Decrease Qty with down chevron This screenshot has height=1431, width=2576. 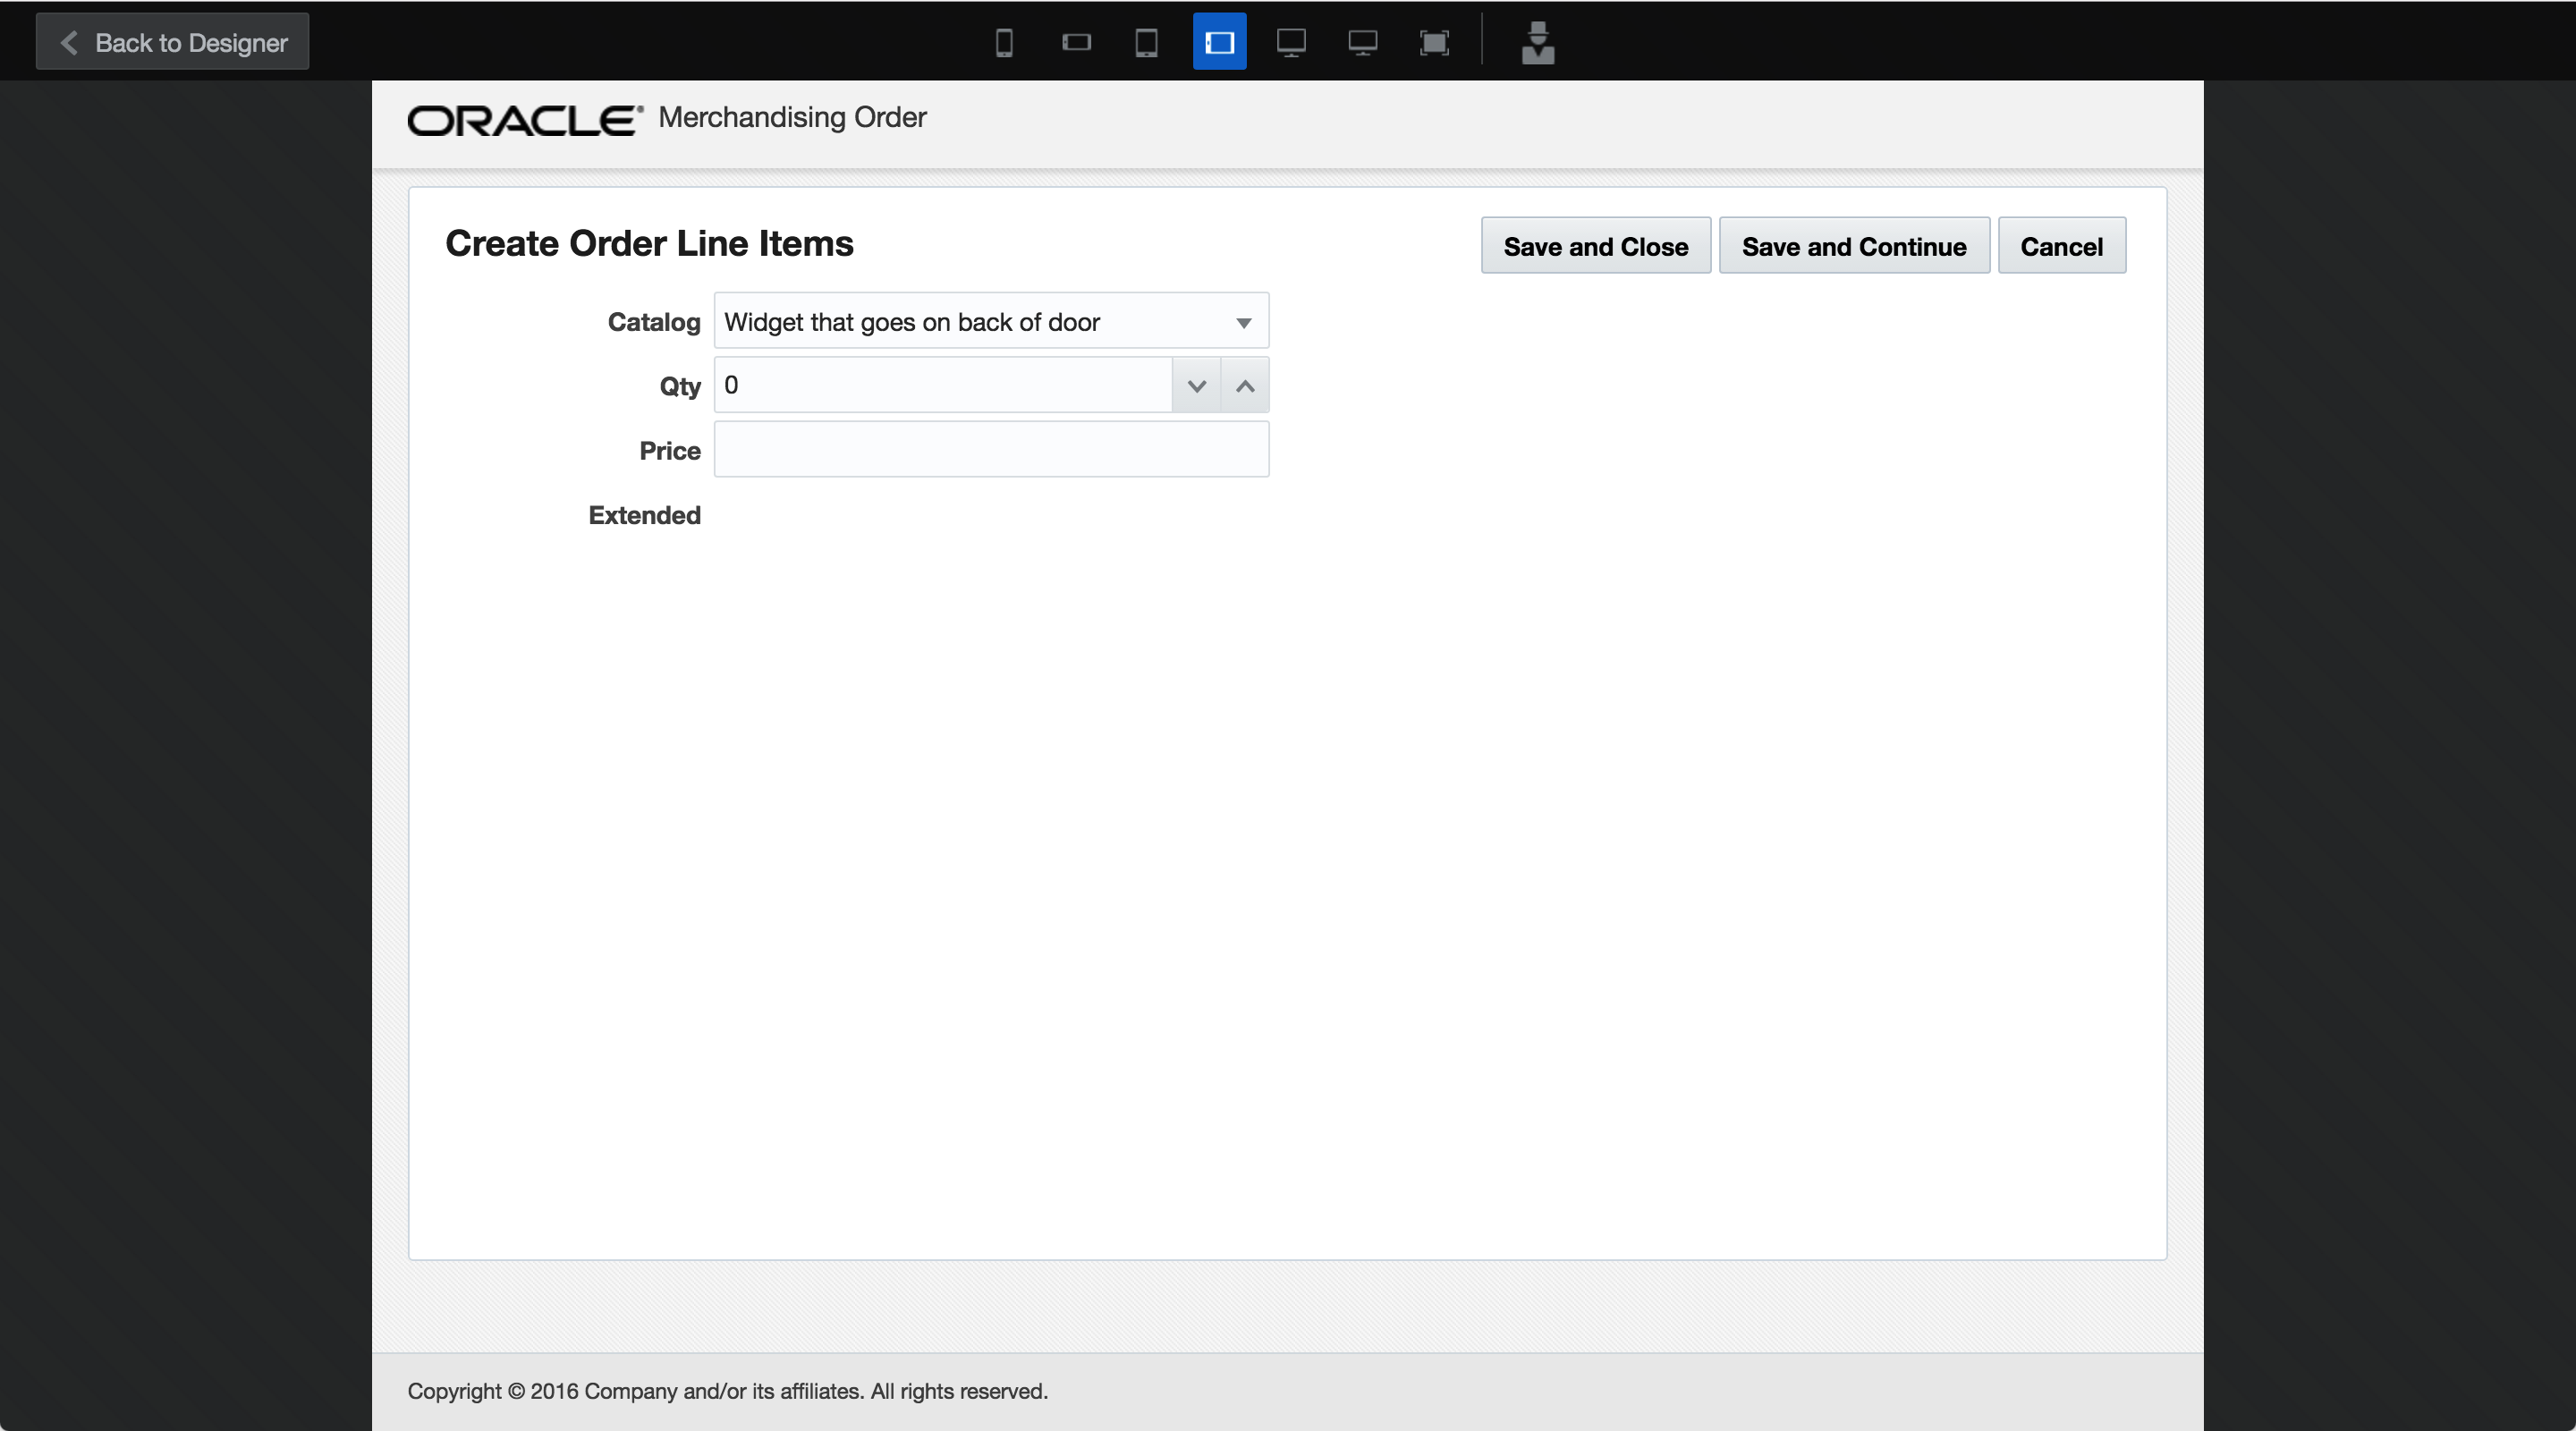[x=1196, y=386]
